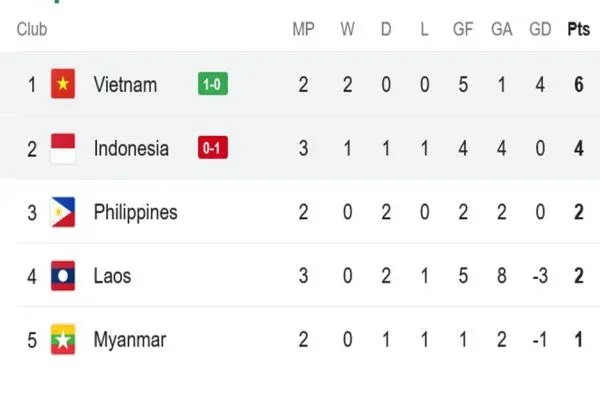Click the MP column header
Screen dimensions: 600x399
pos(303,29)
